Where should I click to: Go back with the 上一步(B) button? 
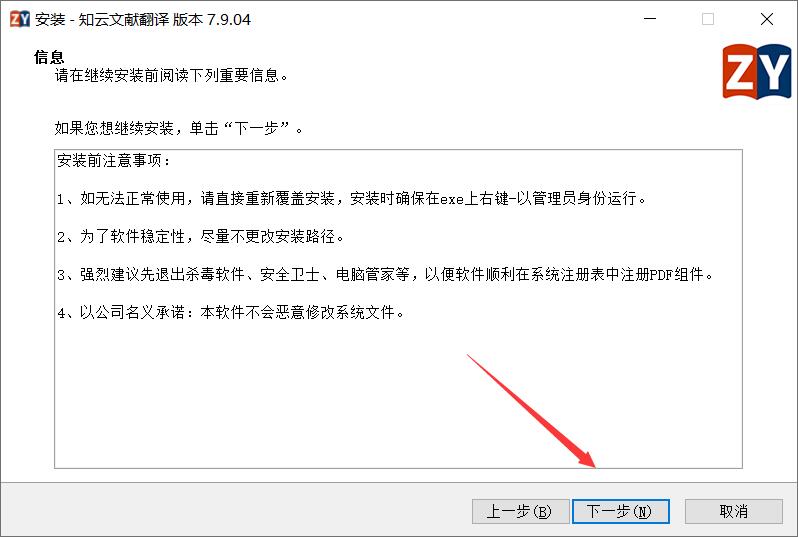click(520, 511)
